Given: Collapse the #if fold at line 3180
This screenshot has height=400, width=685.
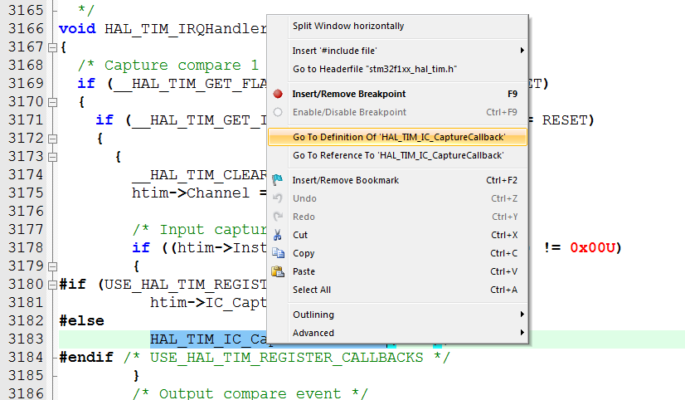Looking at the screenshot, I should tap(51, 284).
